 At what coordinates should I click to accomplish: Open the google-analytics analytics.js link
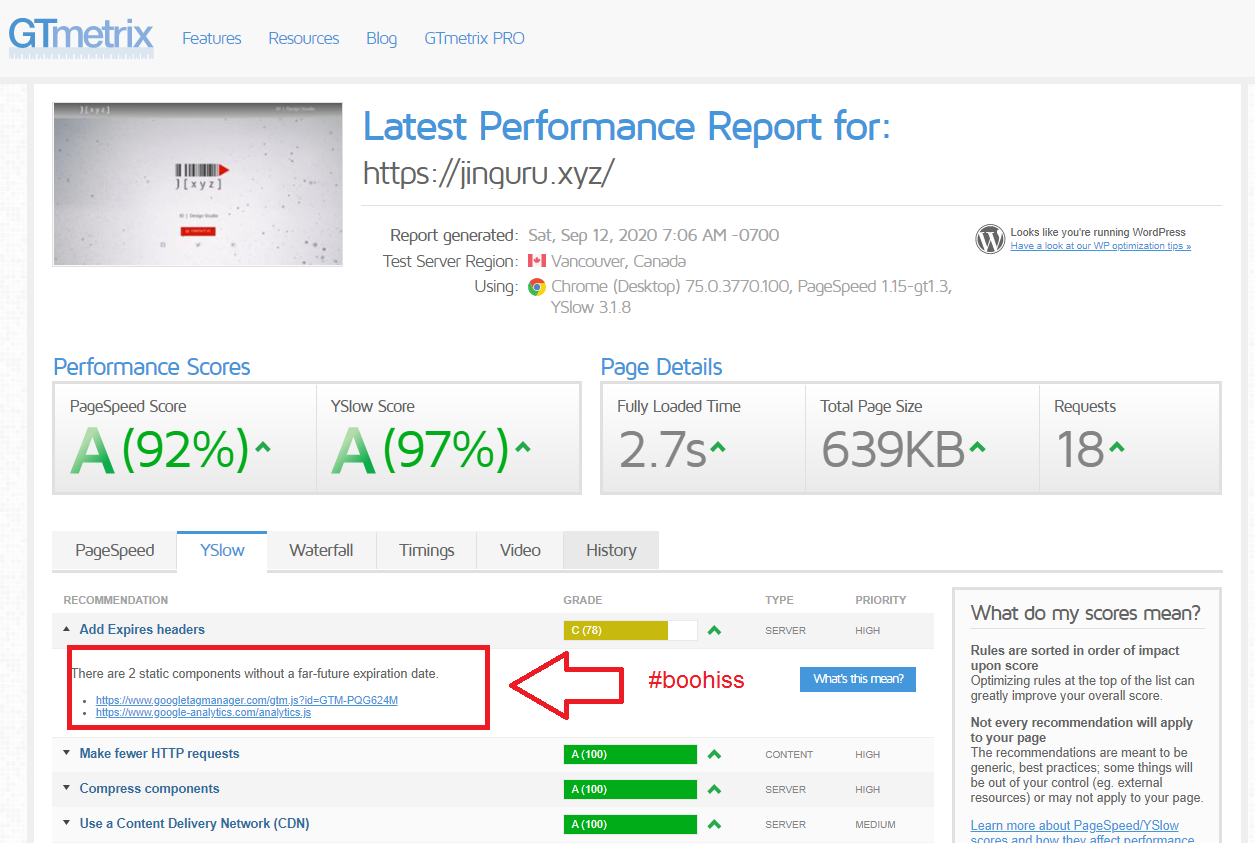pos(203,713)
